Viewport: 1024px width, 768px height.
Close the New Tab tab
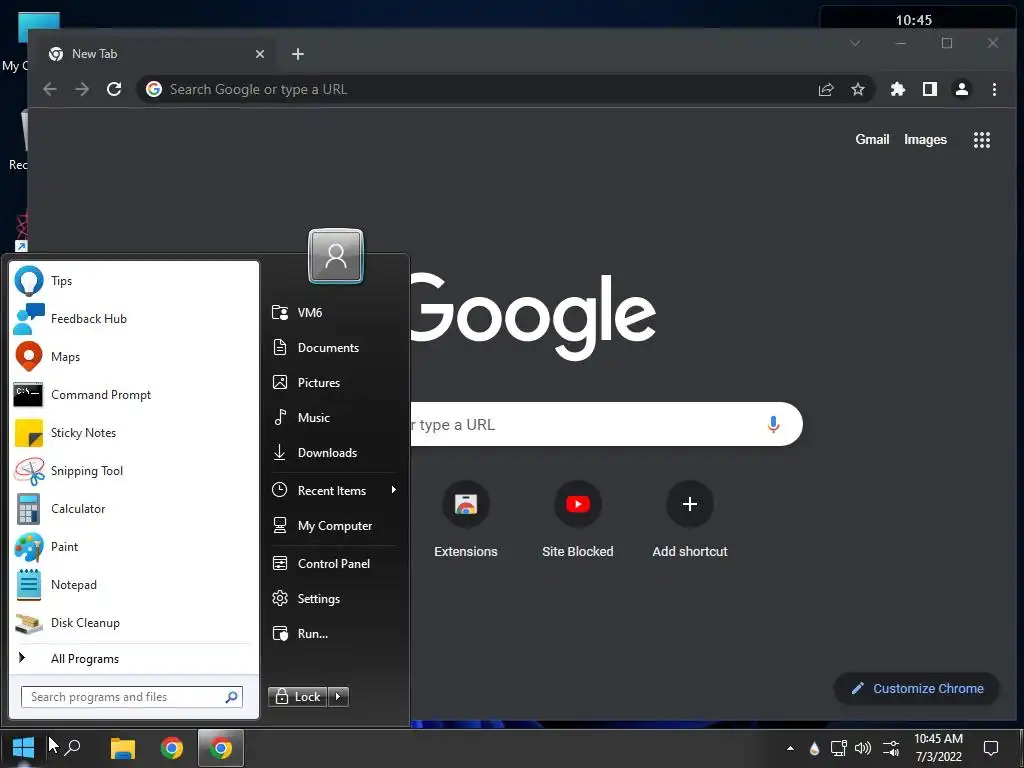point(260,54)
